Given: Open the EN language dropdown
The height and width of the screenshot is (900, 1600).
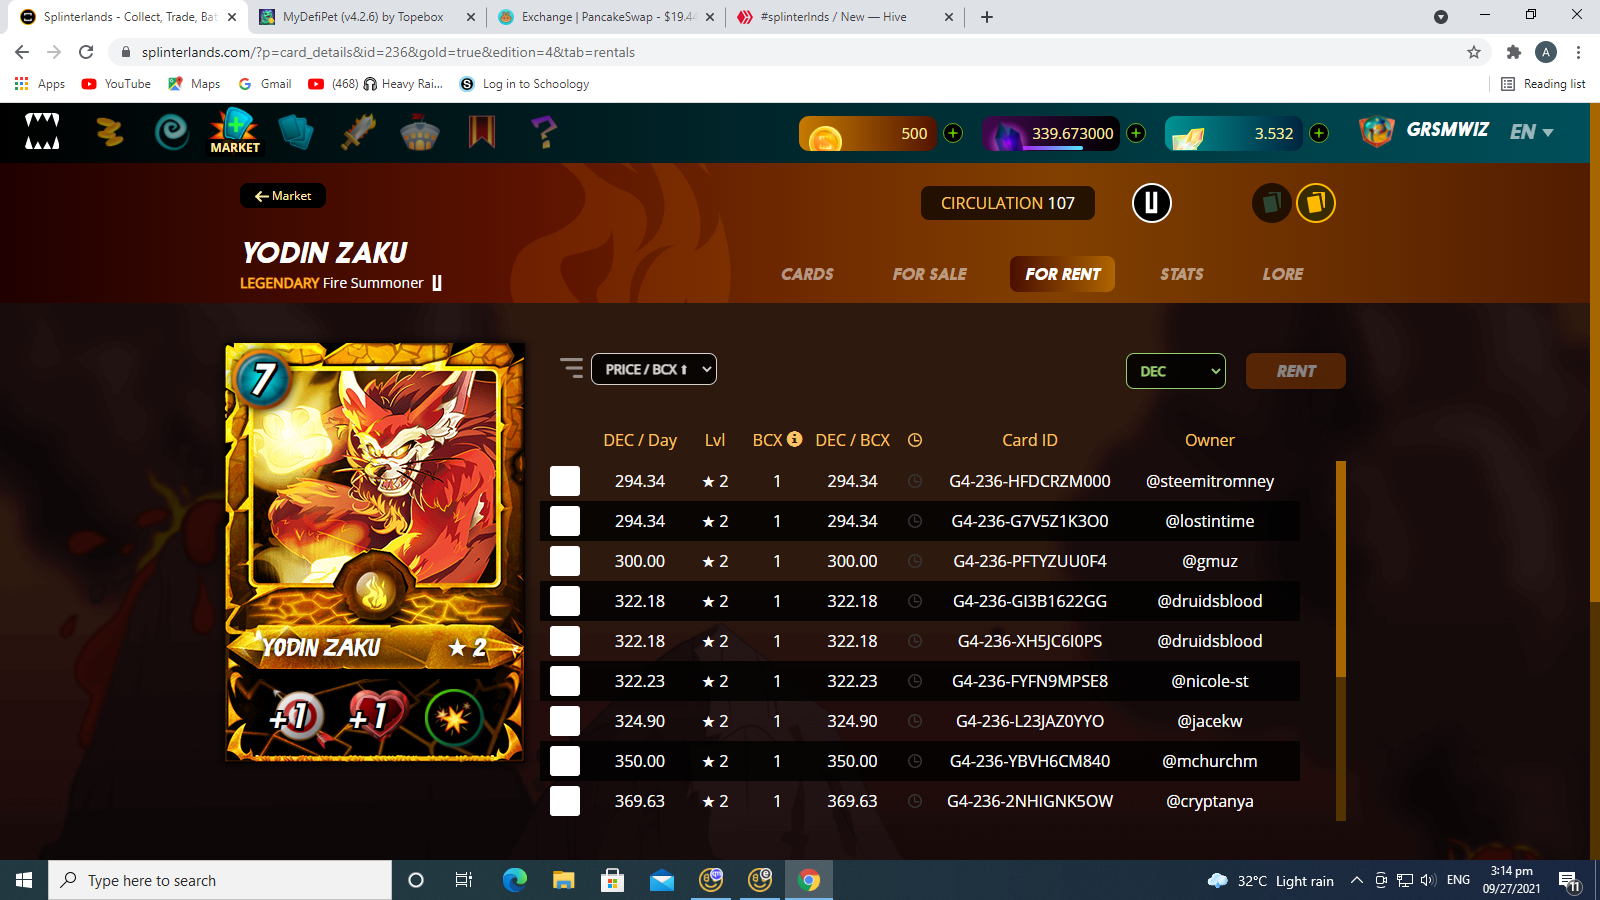Looking at the screenshot, I should coord(1531,131).
